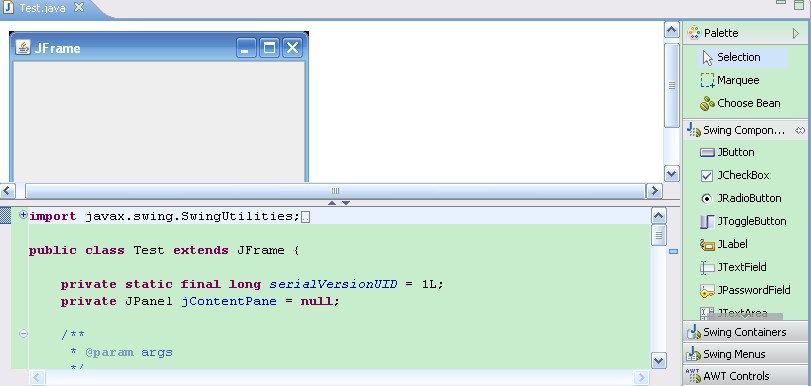The height and width of the screenshot is (386, 811).
Task: Click the JFrame content pane area
Action: [159, 122]
